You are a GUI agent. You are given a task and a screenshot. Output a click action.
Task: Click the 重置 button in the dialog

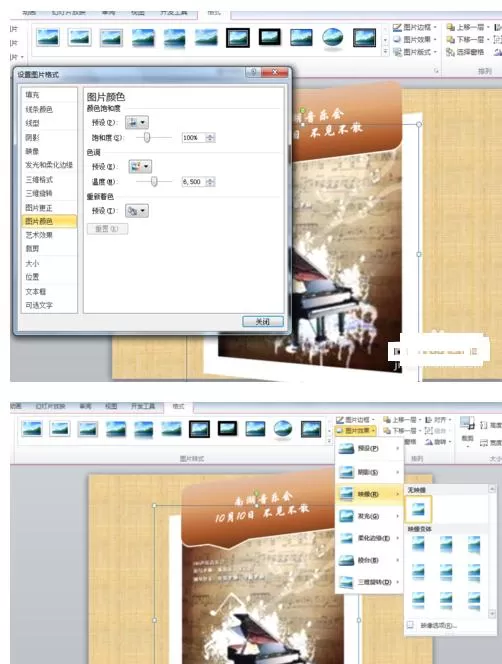point(107,229)
